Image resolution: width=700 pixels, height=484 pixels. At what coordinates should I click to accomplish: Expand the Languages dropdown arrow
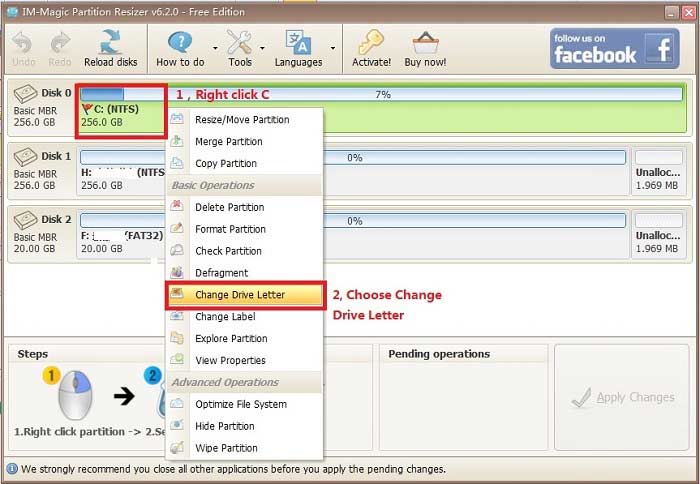pyautogui.click(x=333, y=48)
